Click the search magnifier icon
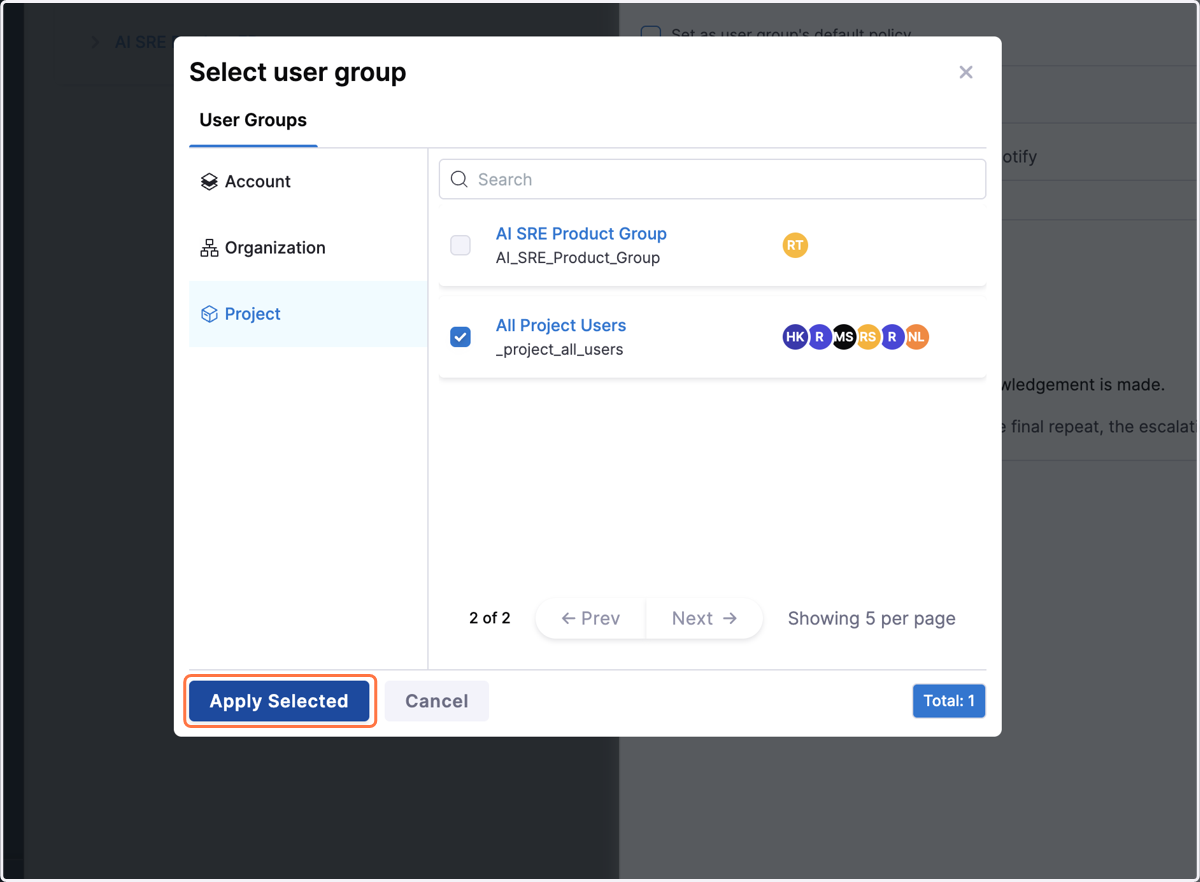This screenshot has width=1200, height=882. [x=459, y=179]
